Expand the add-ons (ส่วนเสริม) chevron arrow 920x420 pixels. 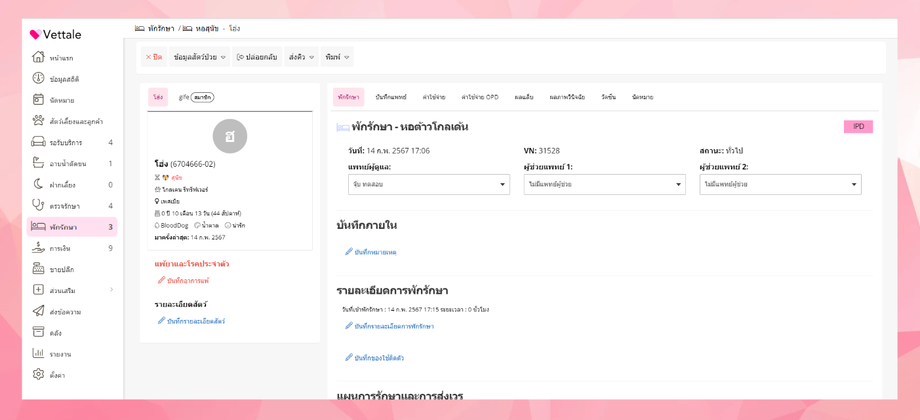pyautogui.click(x=111, y=290)
